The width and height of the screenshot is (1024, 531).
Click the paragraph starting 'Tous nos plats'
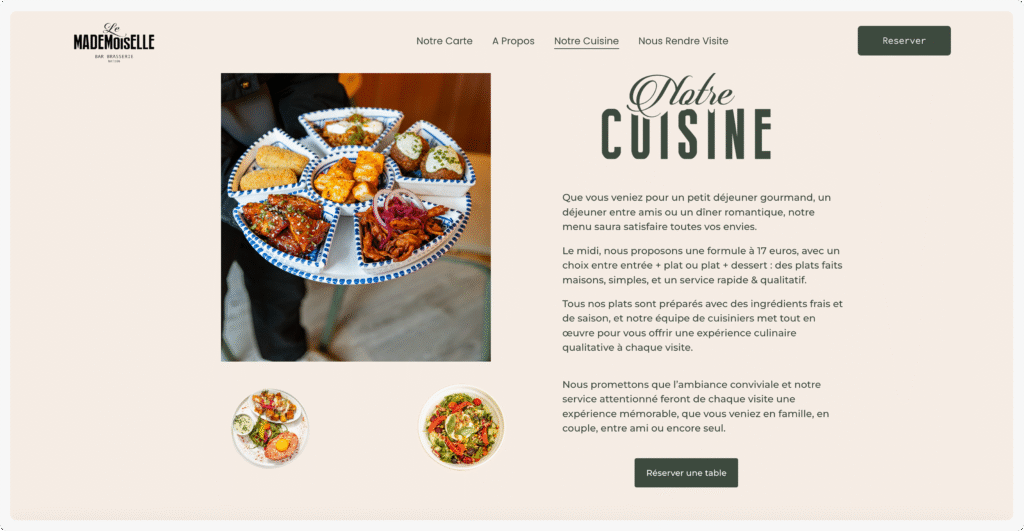click(702, 325)
